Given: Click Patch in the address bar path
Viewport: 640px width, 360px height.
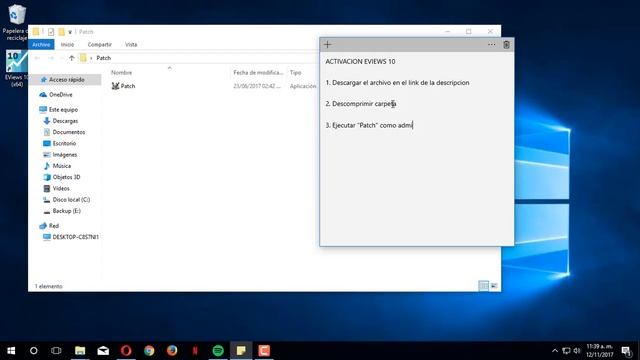Looking at the screenshot, I should 104,58.
